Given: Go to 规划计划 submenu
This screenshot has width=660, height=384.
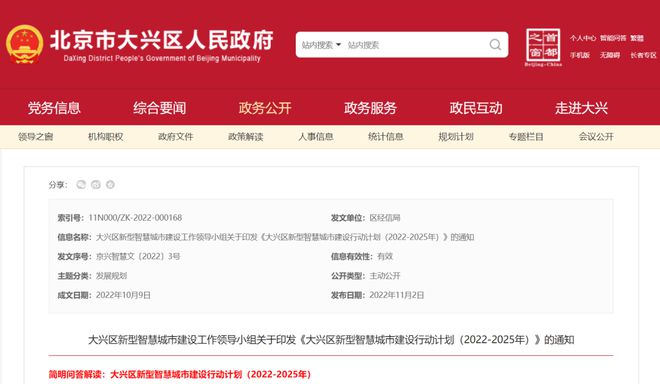Looking at the screenshot, I should 456,136.
